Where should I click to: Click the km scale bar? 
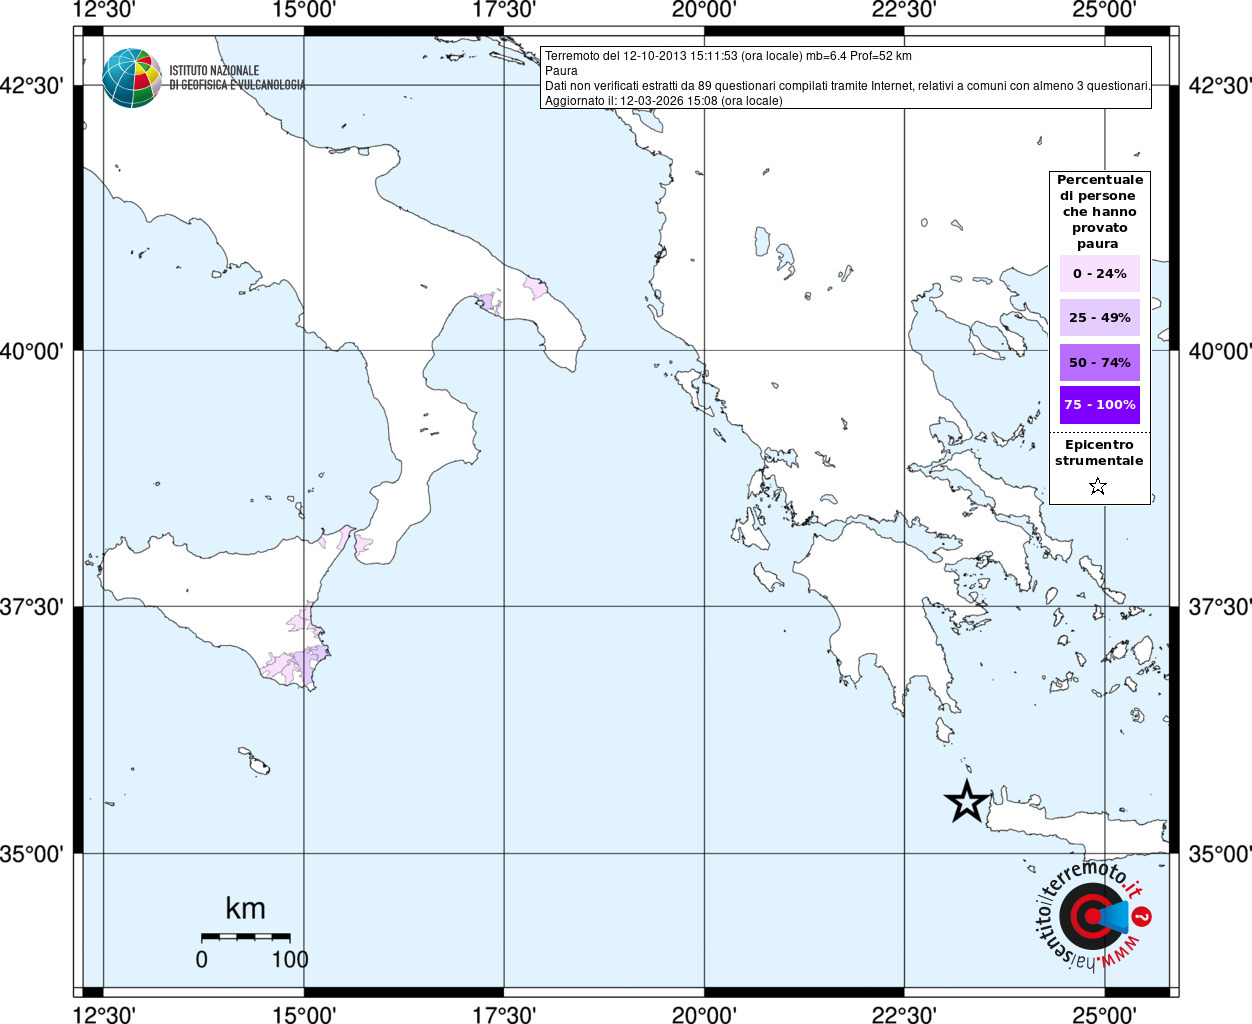click(x=246, y=937)
